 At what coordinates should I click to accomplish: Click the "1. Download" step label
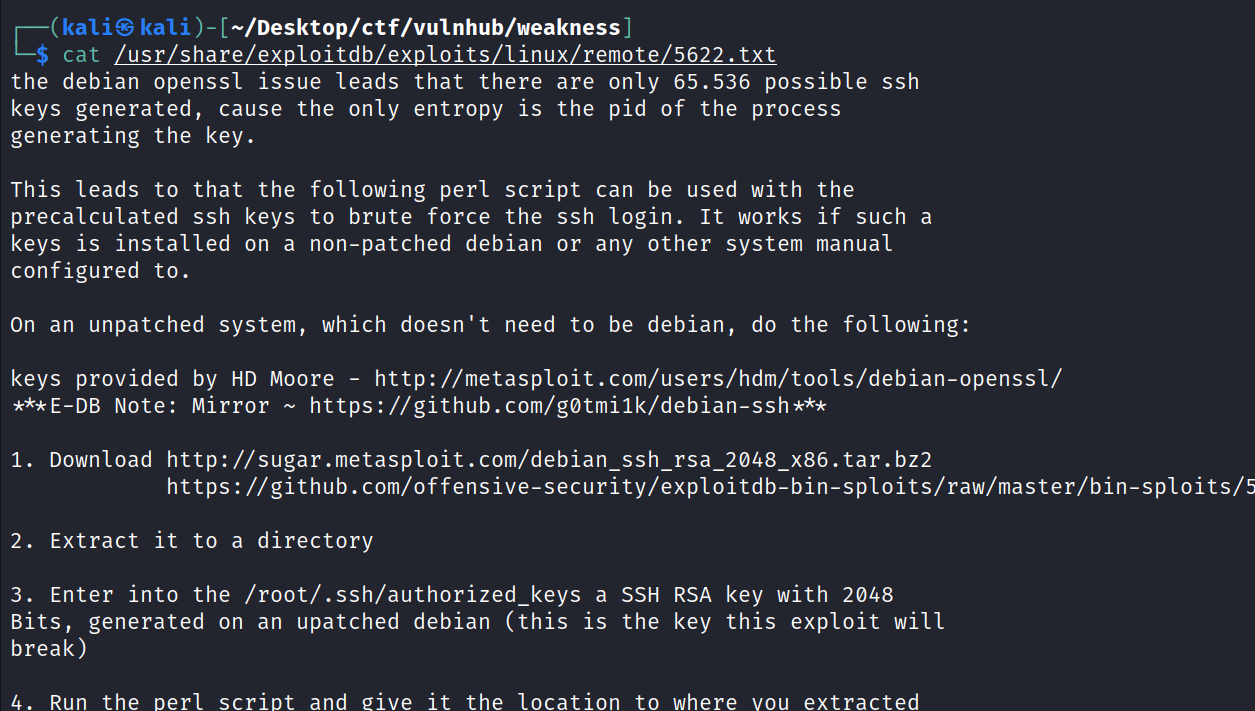[x=82, y=460]
